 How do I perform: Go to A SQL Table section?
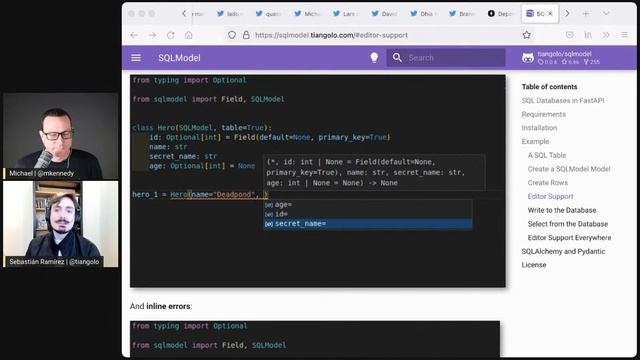point(547,155)
